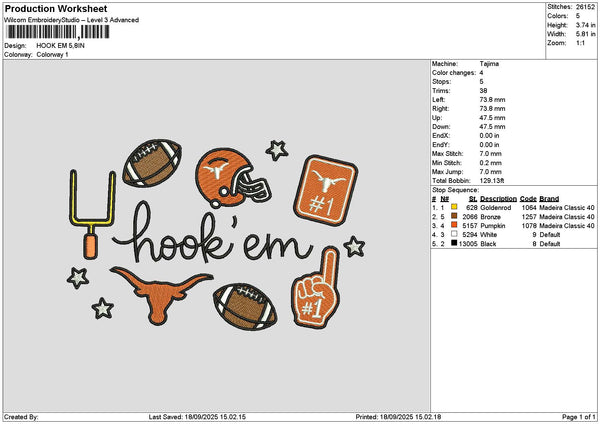Click the Width value 5.81 in
600x424 pixels.
pos(585,34)
